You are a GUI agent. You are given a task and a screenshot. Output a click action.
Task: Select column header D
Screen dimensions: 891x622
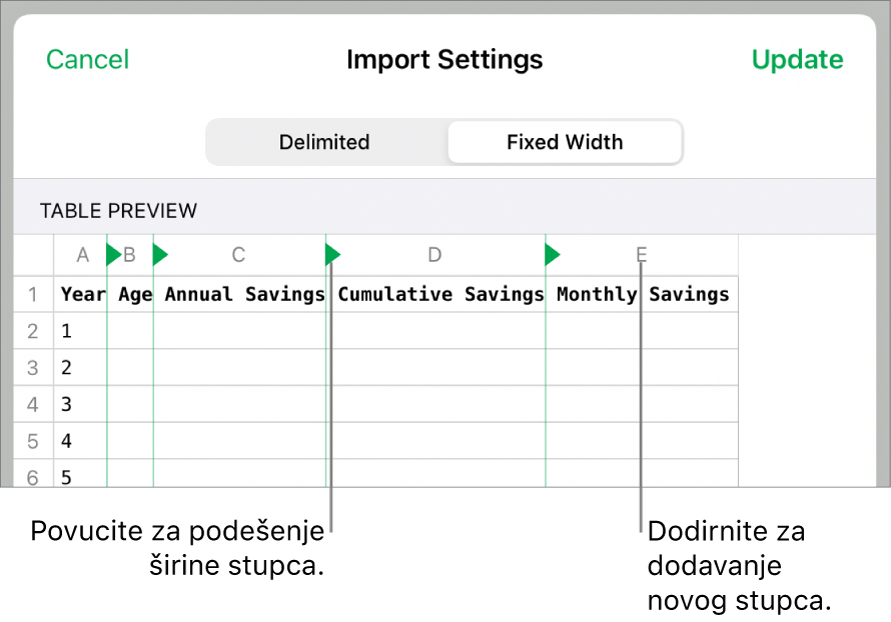pyautogui.click(x=434, y=255)
